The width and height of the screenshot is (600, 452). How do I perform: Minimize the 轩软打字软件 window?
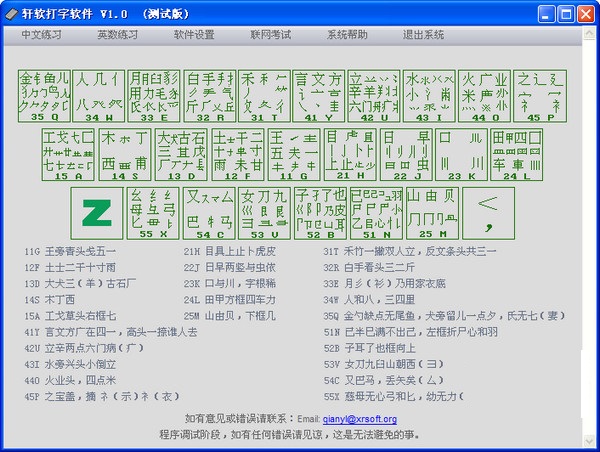pyautogui.click(x=546, y=15)
